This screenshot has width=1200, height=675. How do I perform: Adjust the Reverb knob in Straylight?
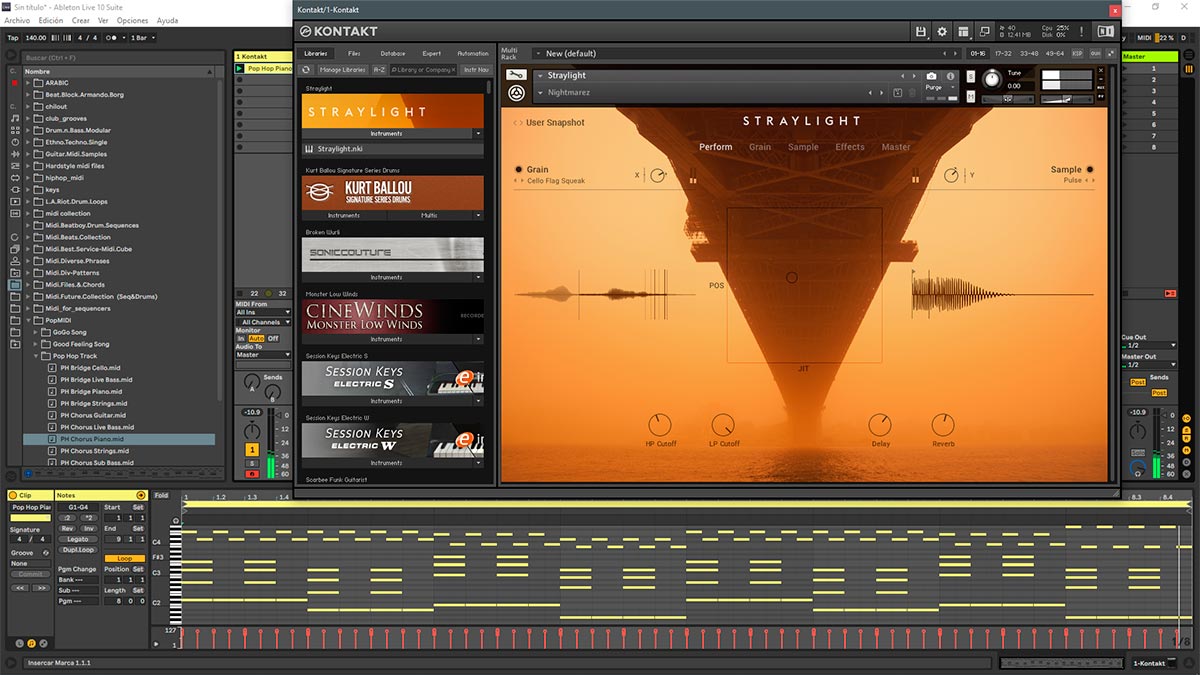click(x=943, y=425)
